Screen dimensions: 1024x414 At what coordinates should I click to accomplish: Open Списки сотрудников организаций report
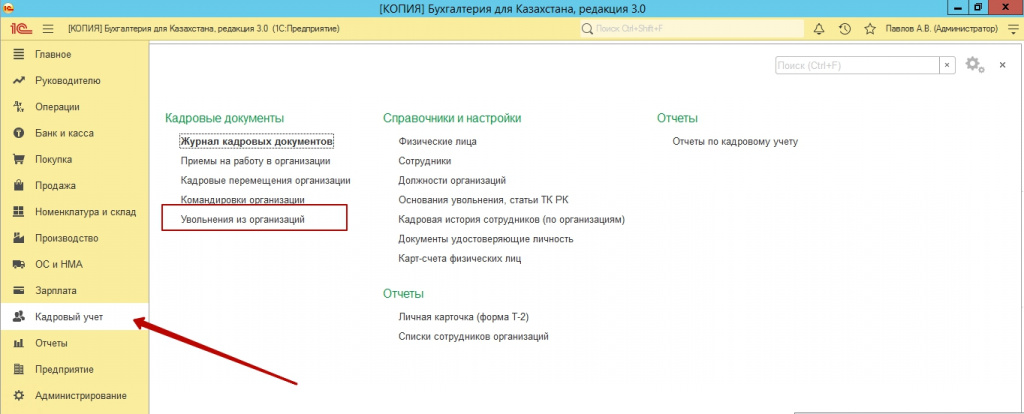[x=473, y=336]
